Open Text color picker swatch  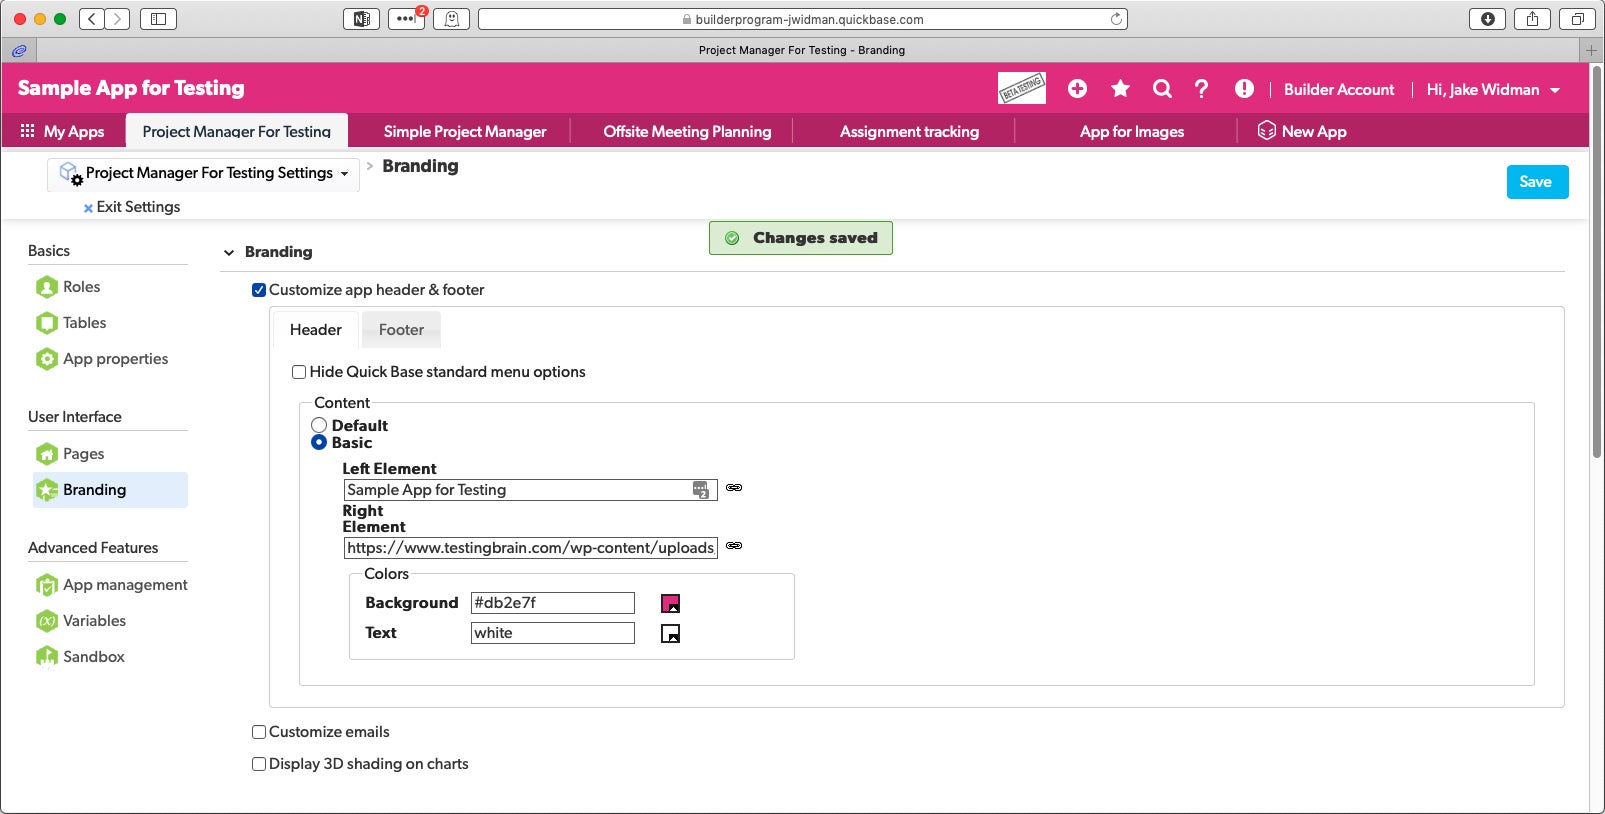coord(670,633)
